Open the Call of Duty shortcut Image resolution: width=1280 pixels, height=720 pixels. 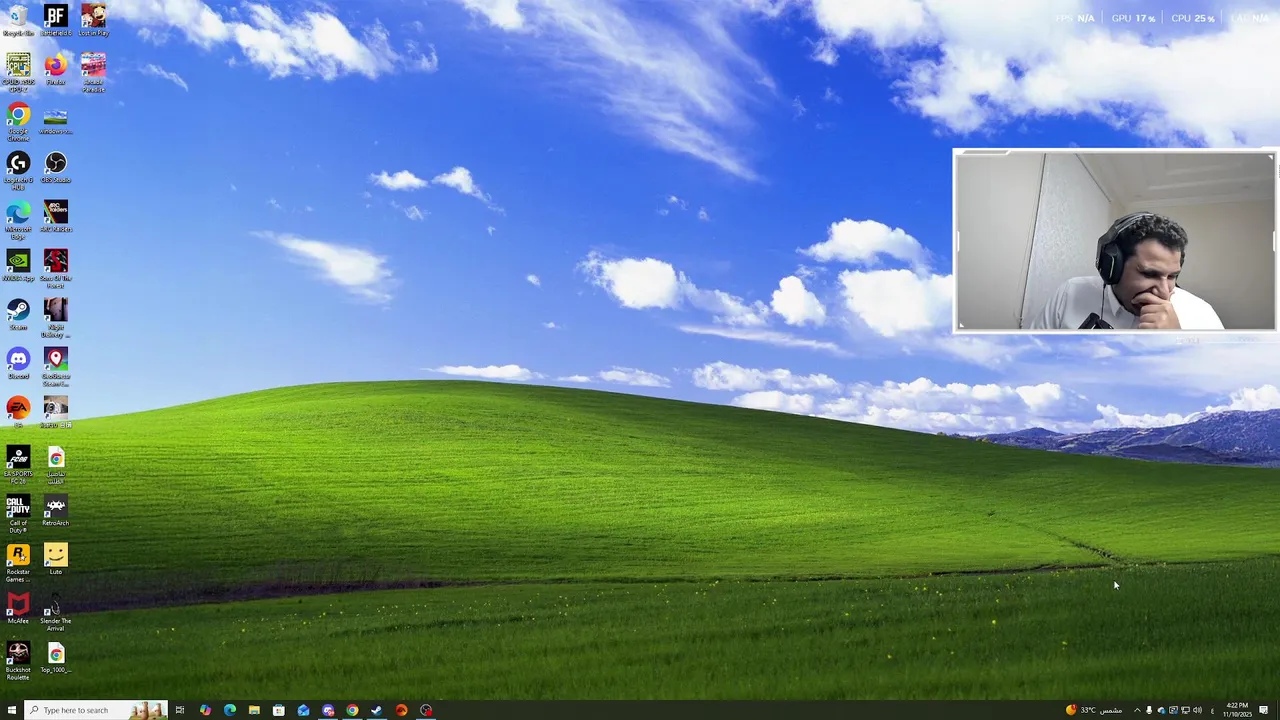[x=18, y=513]
